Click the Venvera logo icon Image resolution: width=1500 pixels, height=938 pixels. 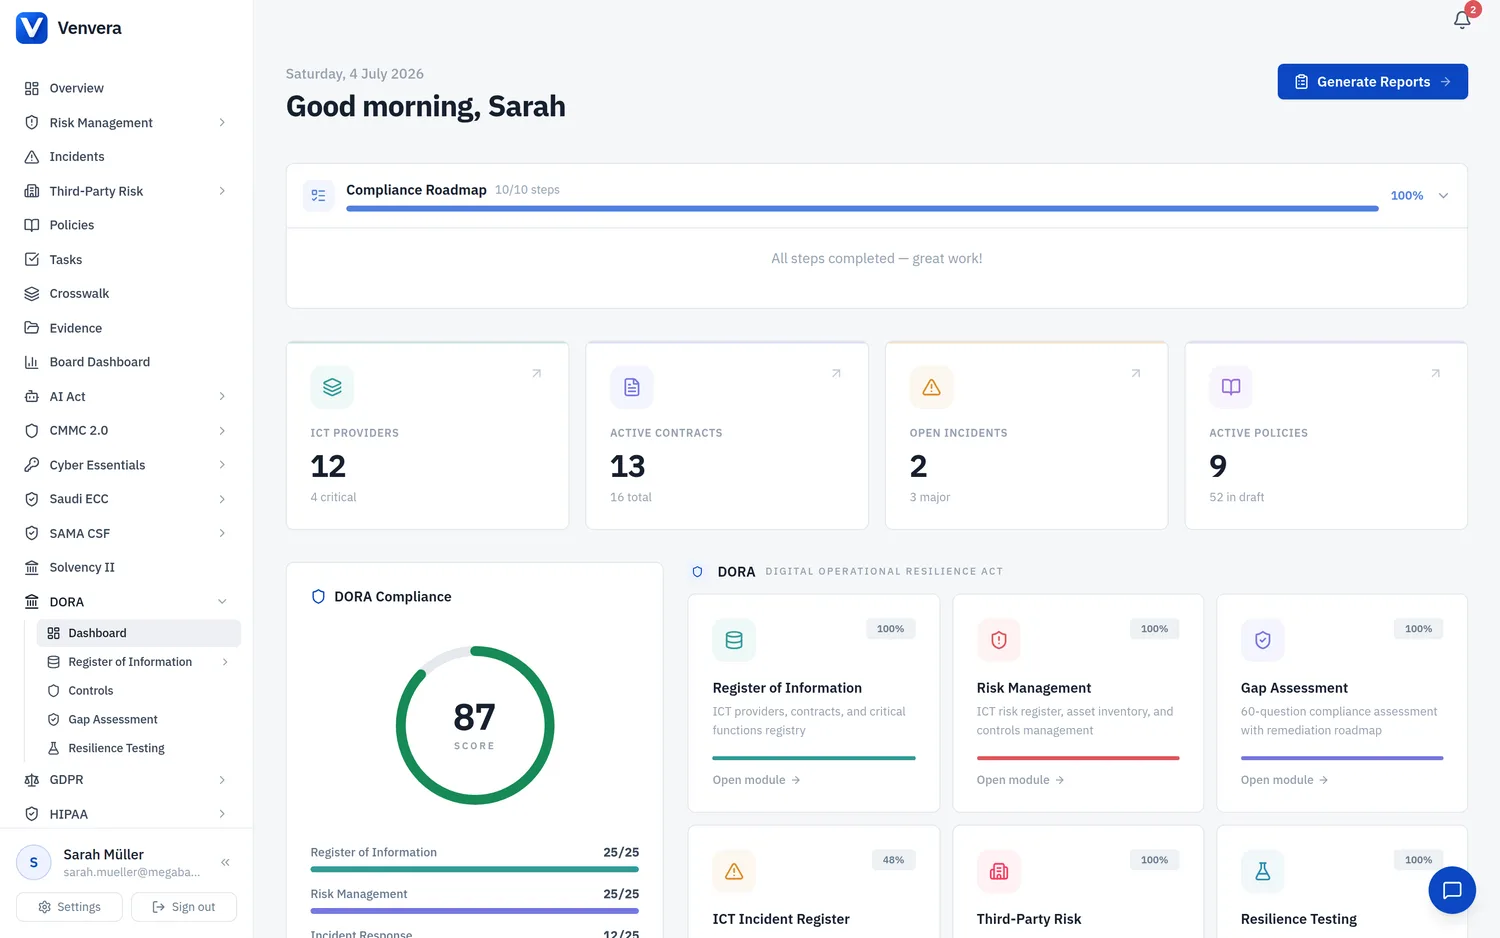click(32, 28)
